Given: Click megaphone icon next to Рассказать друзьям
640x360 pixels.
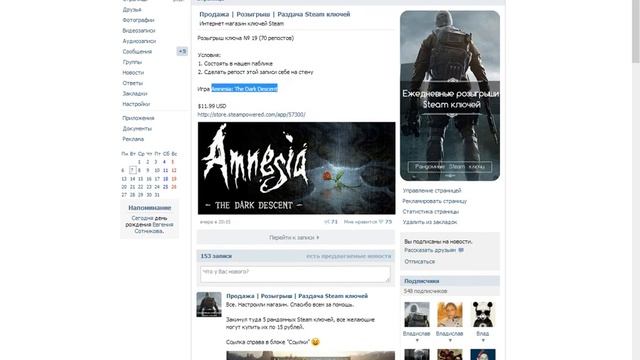Looking at the screenshot, I should pyautogui.click(x=461, y=250).
